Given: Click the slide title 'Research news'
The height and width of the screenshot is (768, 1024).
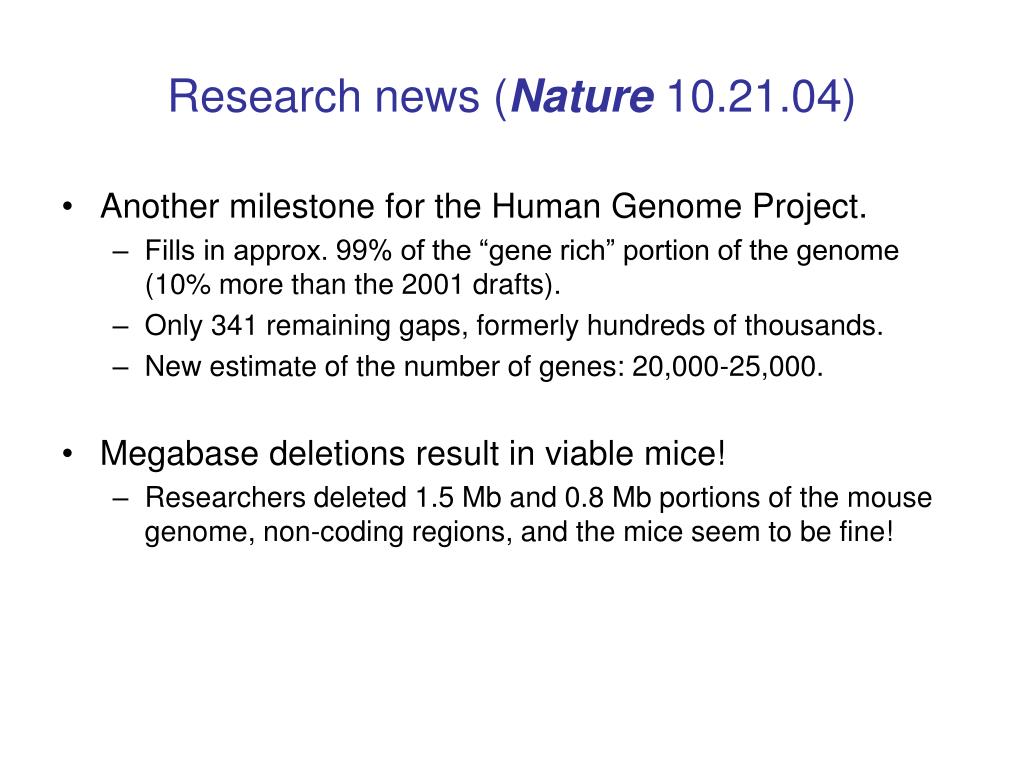Looking at the screenshot, I should point(324,96).
